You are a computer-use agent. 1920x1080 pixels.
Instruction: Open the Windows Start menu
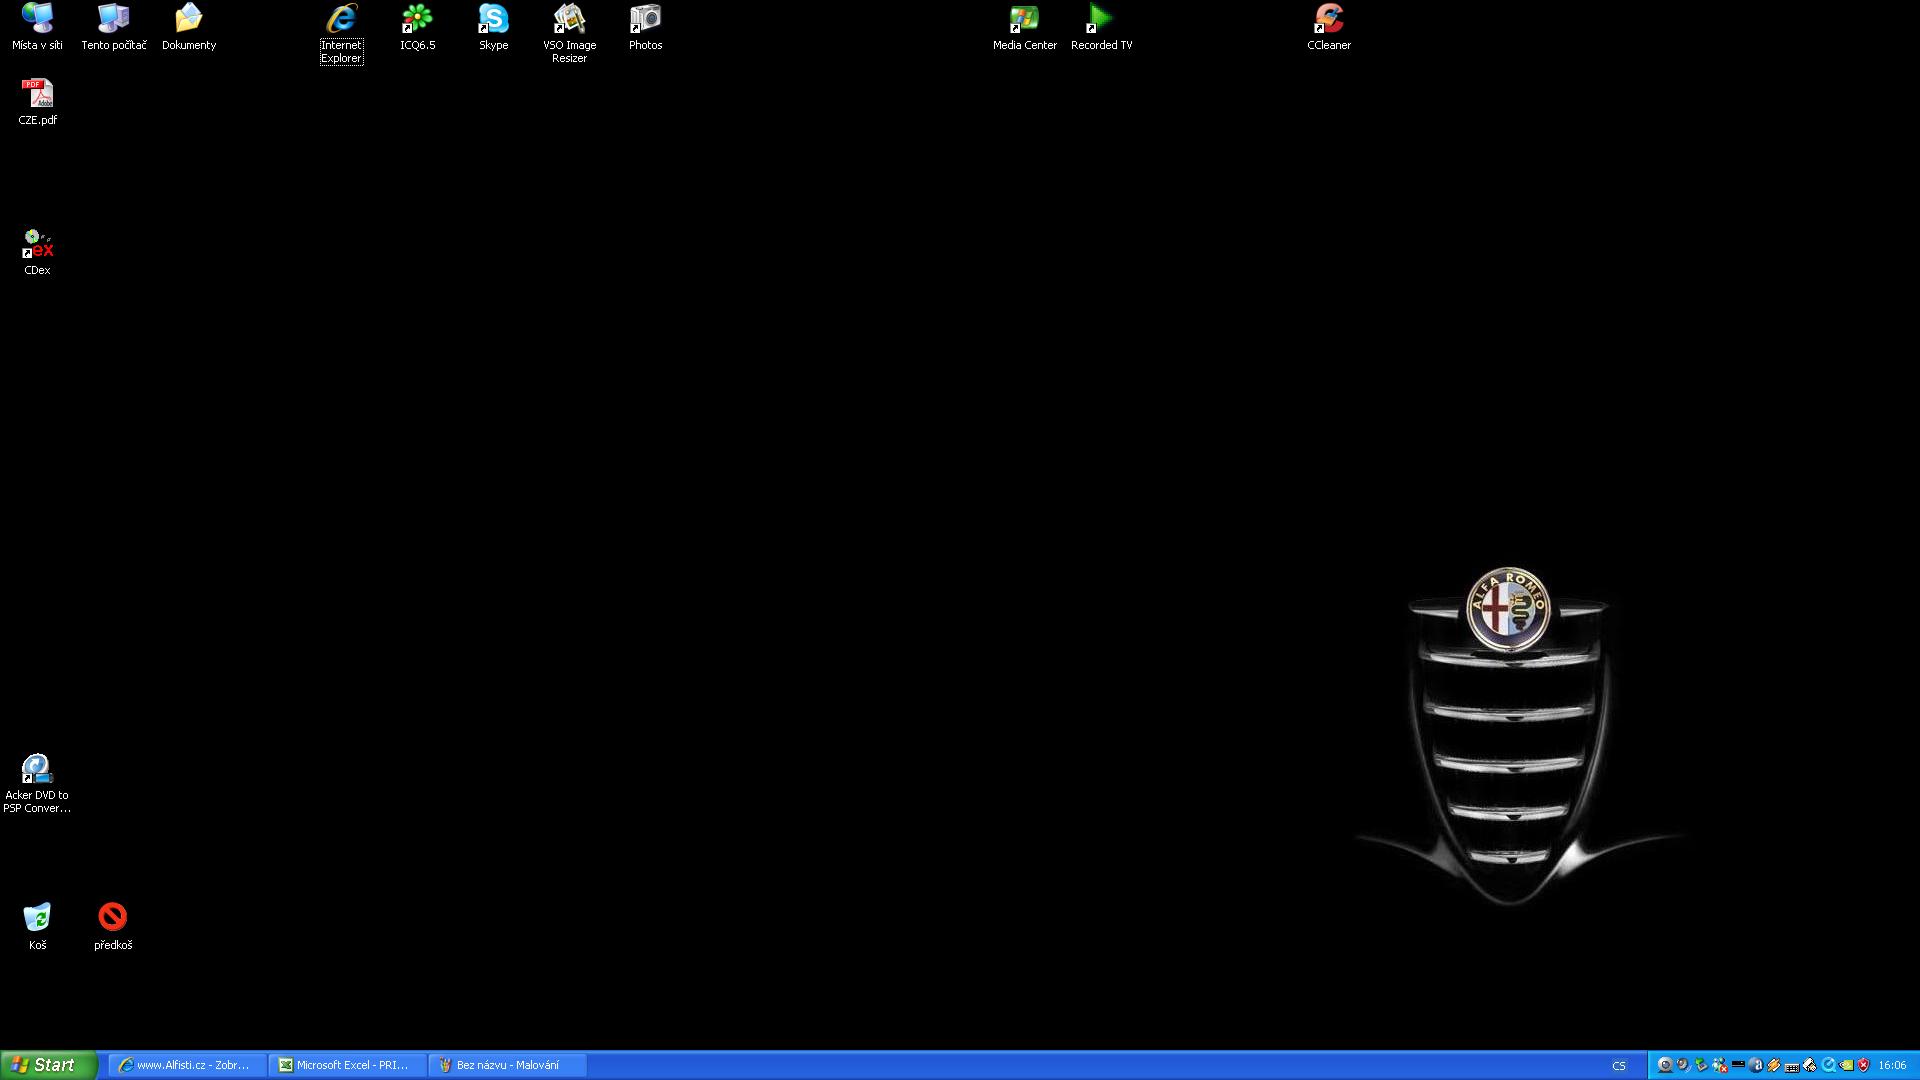coord(49,1065)
